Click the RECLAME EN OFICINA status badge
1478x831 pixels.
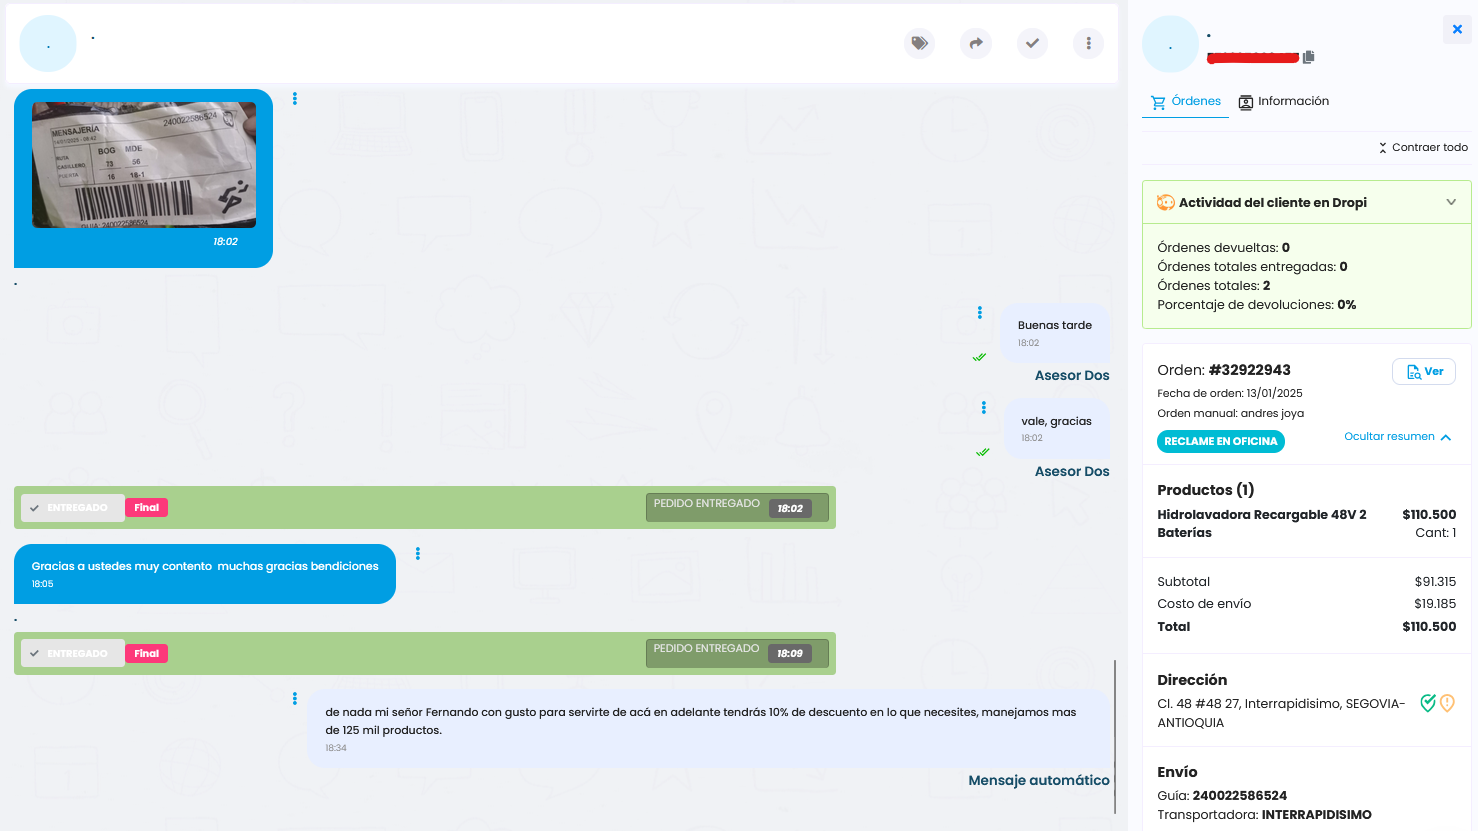pos(1220,441)
